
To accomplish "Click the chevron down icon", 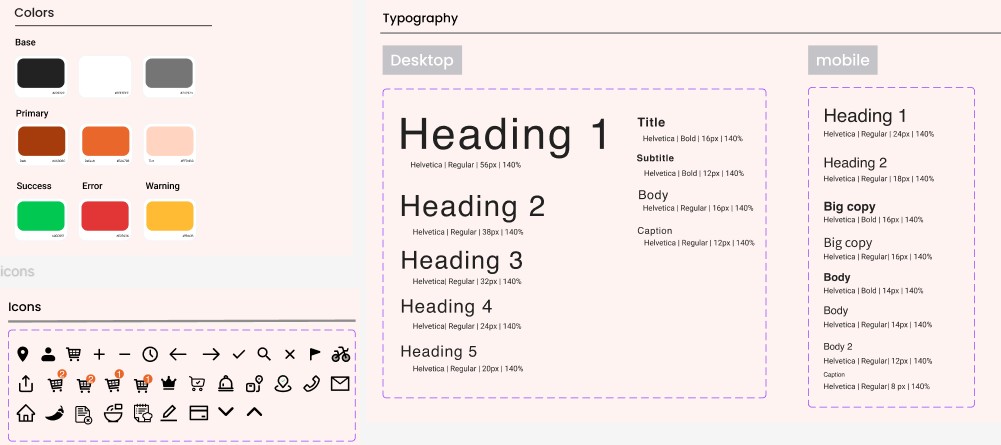I will (x=225, y=411).
